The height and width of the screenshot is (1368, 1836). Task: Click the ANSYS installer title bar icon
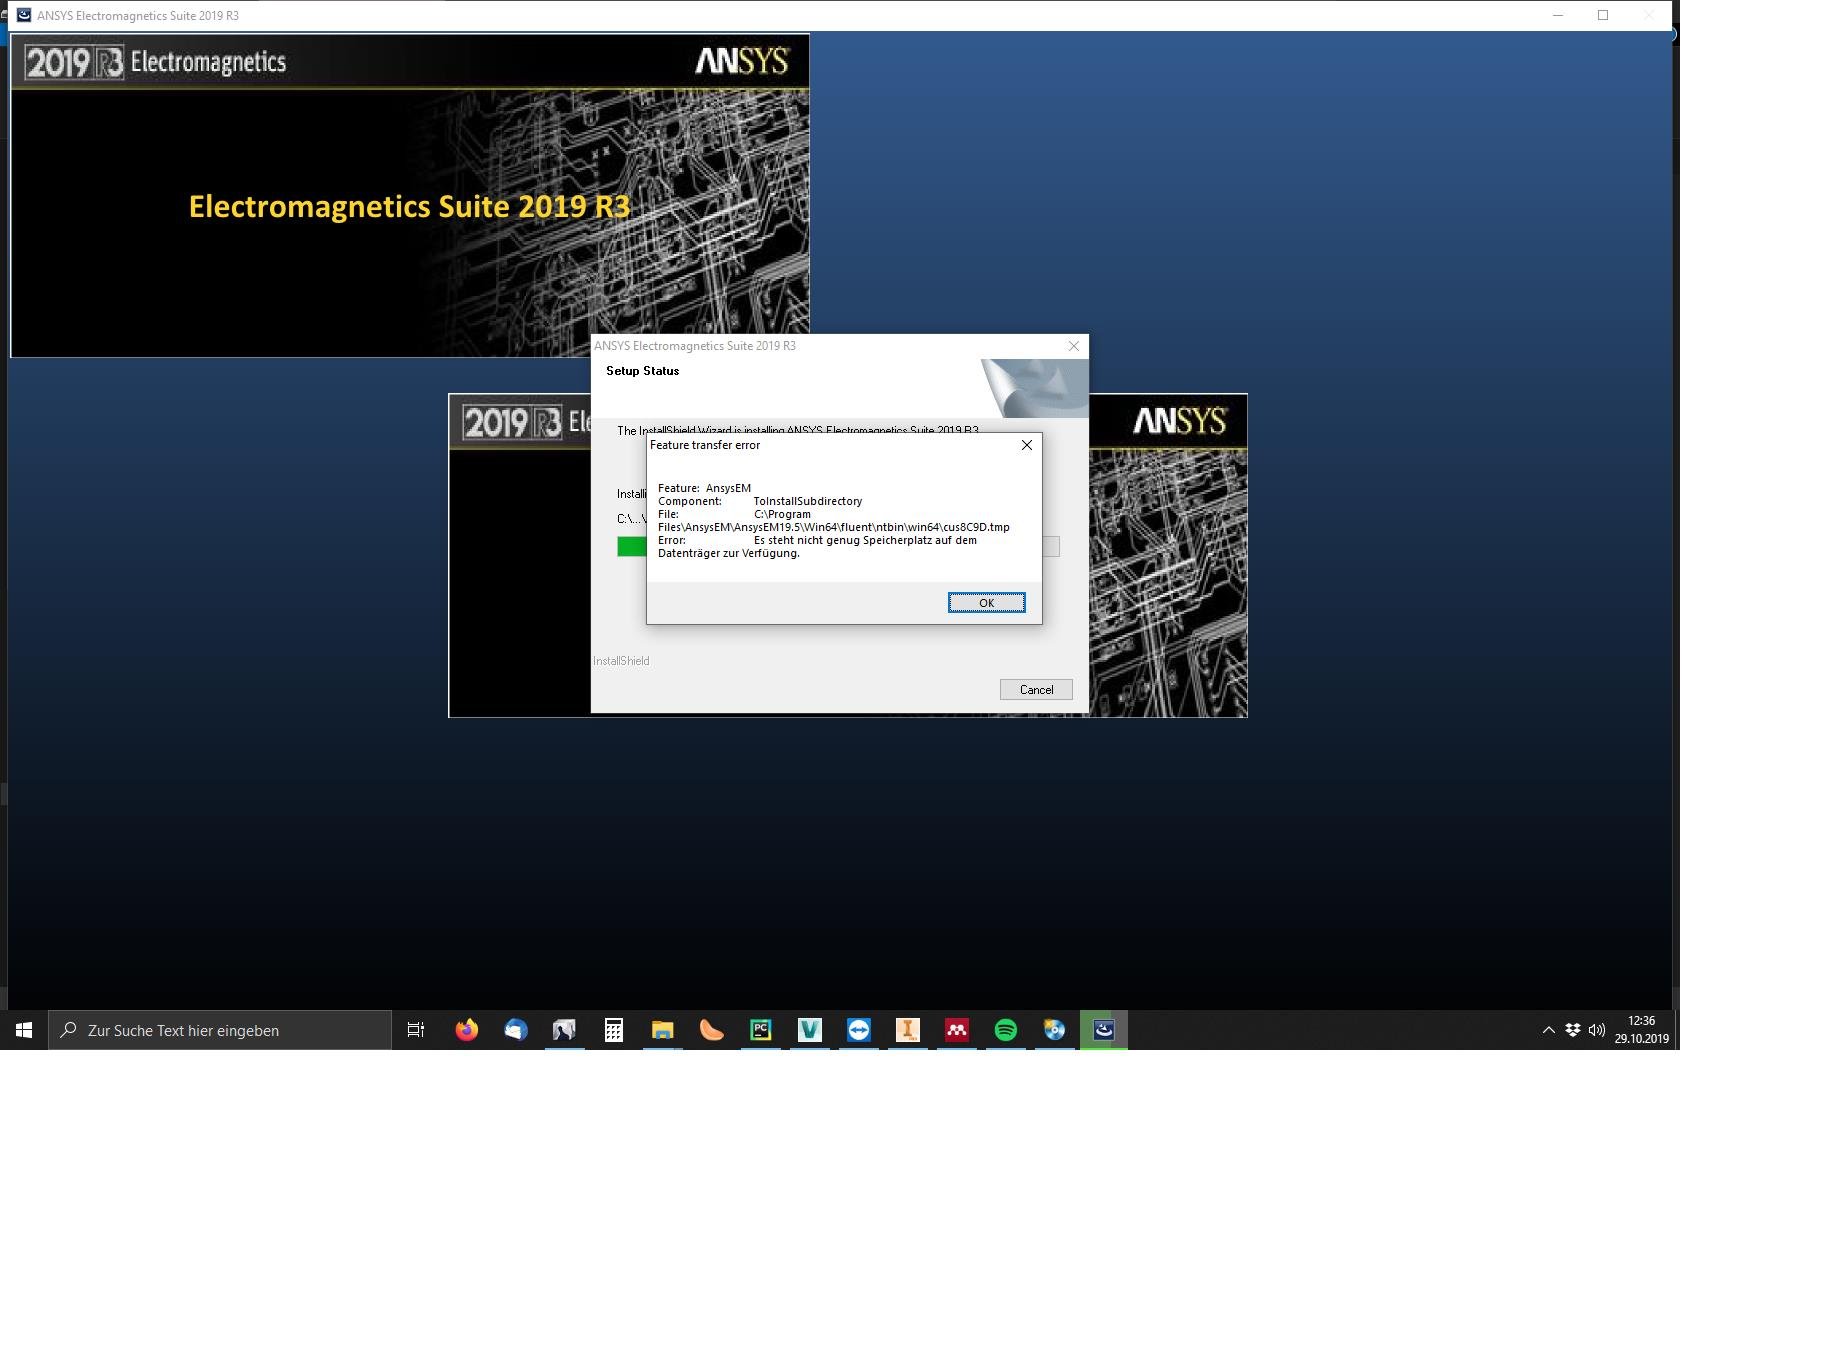24,15
